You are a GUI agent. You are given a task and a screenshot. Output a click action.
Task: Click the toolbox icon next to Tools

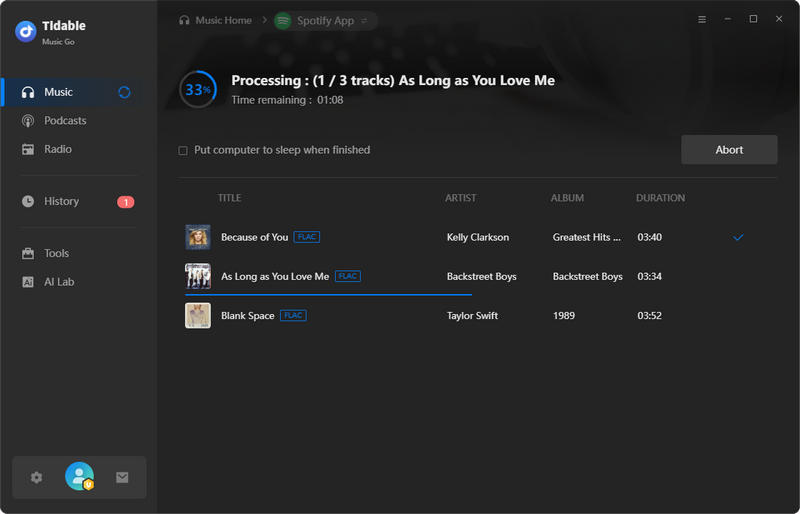28,254
